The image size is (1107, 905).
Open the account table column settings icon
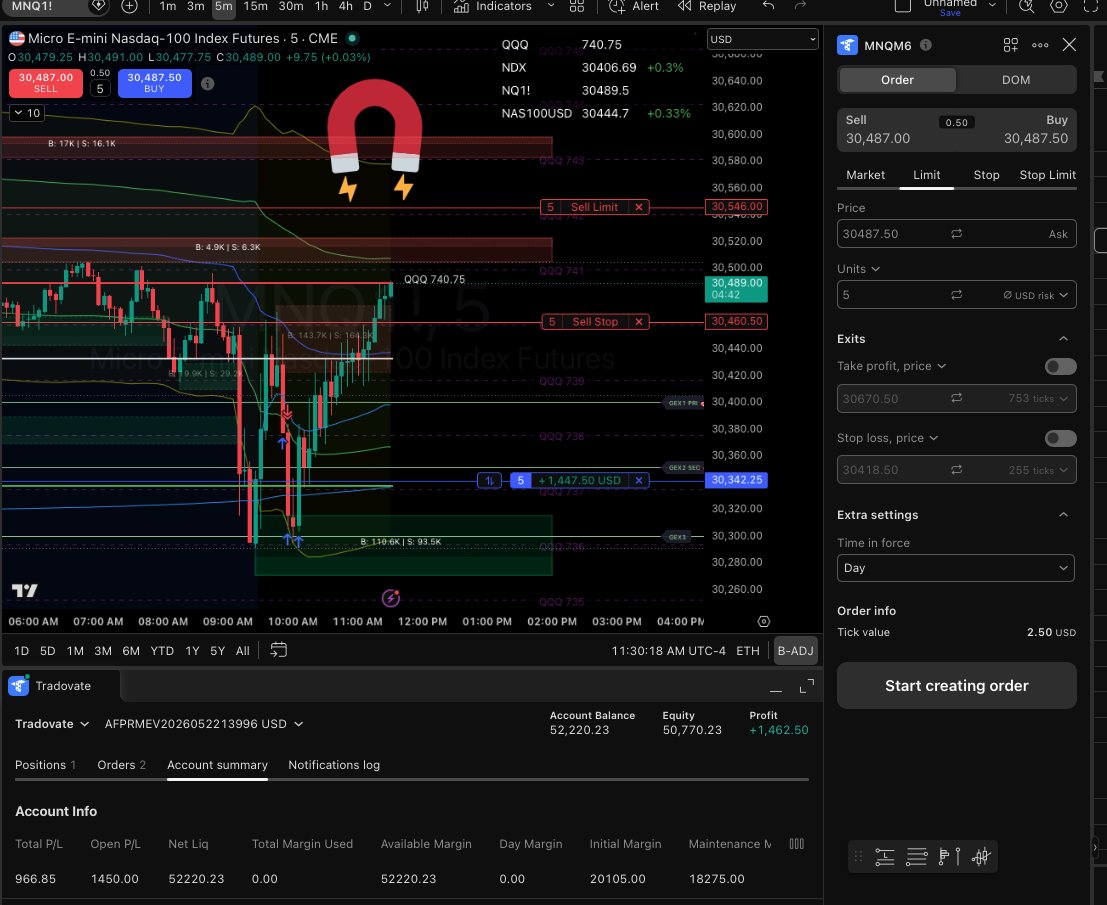pos(796,844)
